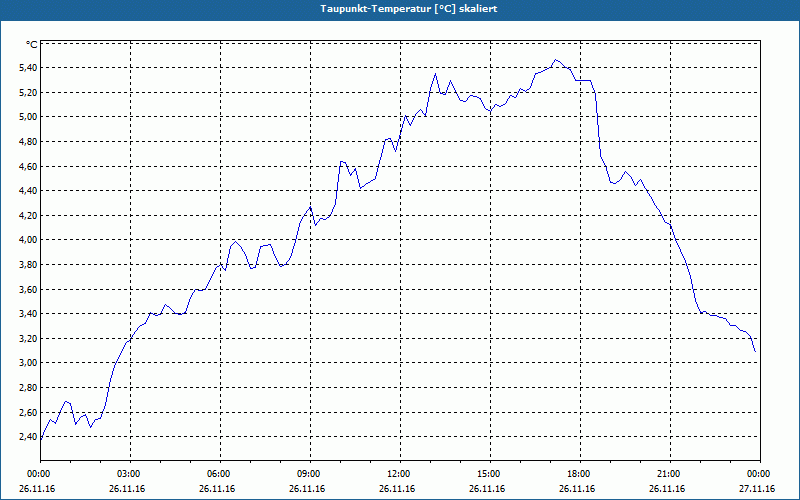Click the 5,20 y-axis label
Image resolution: width=800 pixels, height=500 pixels.
(29, 92)
